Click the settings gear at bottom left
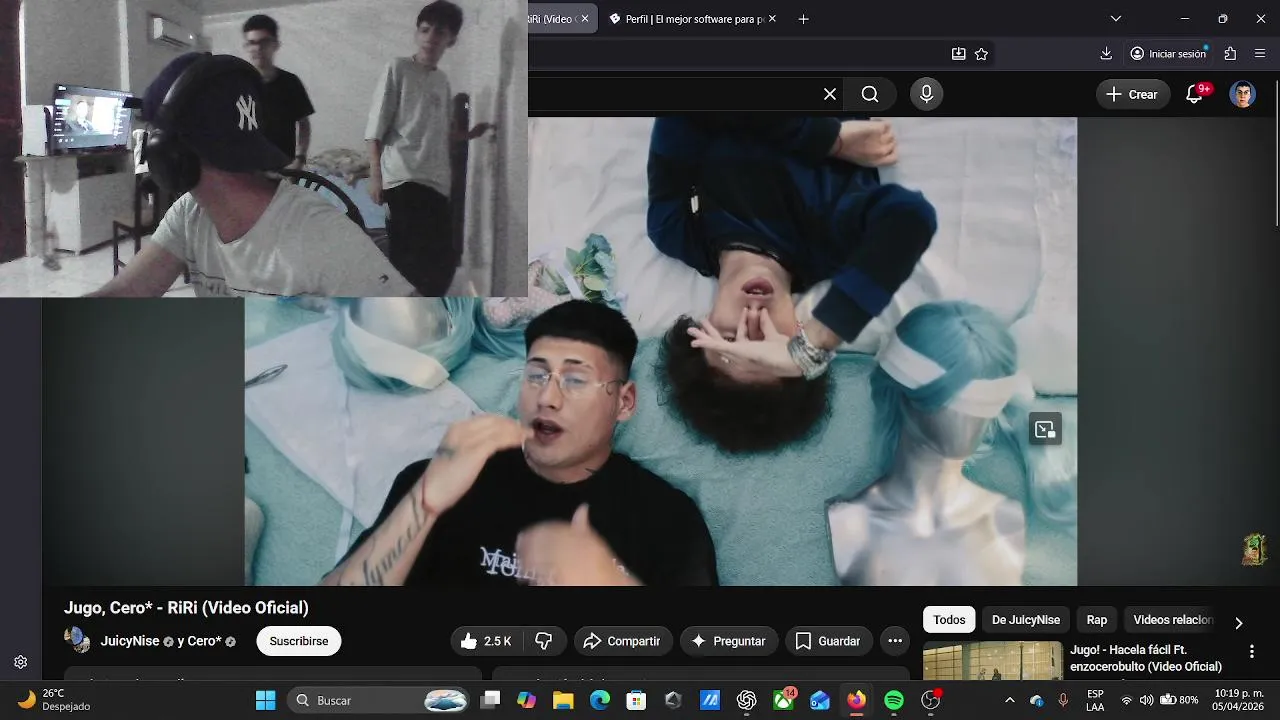Screen dimensions: 1280x720 coord(20,662)
